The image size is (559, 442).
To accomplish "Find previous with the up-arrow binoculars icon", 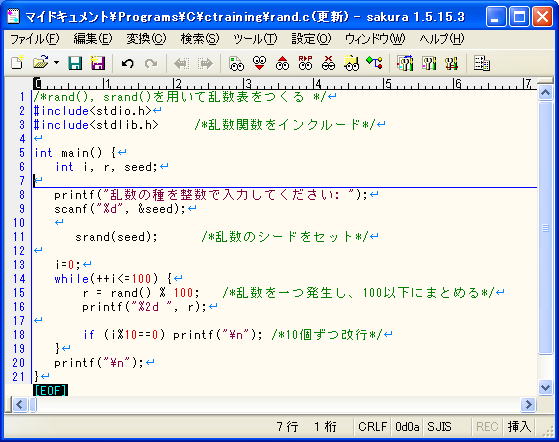I will click(x=282, y=63).
